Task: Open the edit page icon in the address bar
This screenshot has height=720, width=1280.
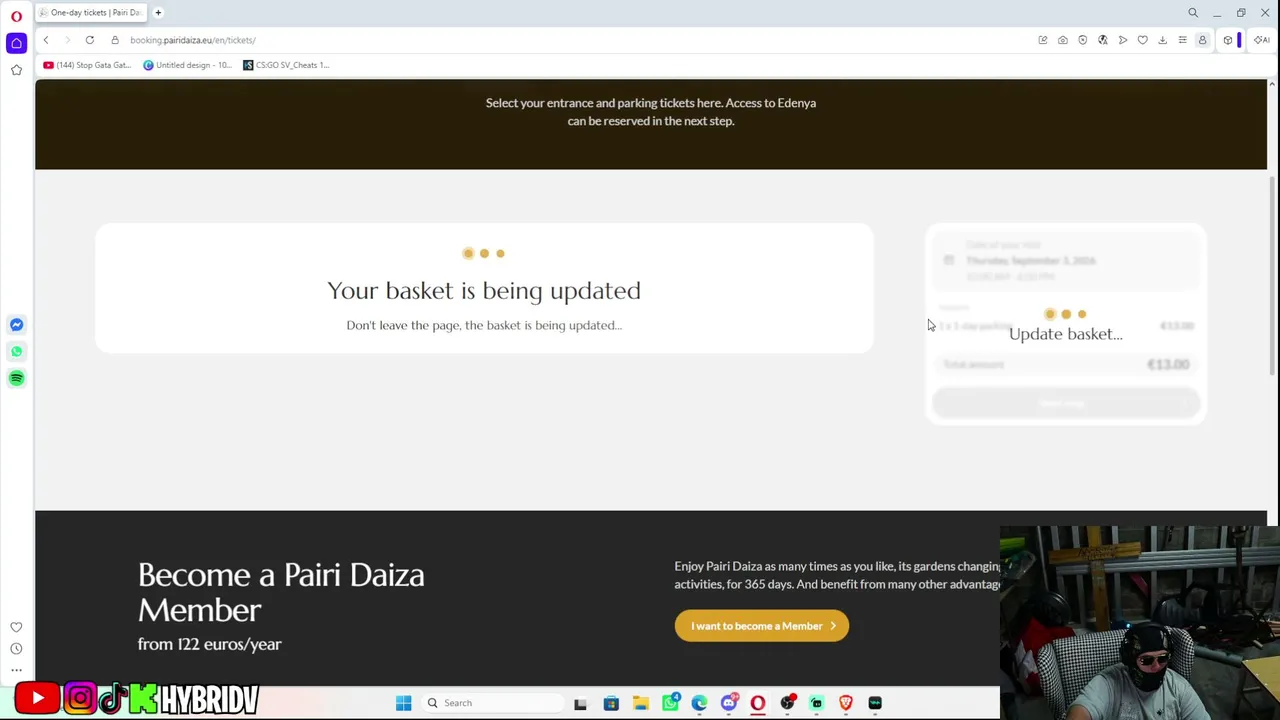Action: tap(1043, 40)
